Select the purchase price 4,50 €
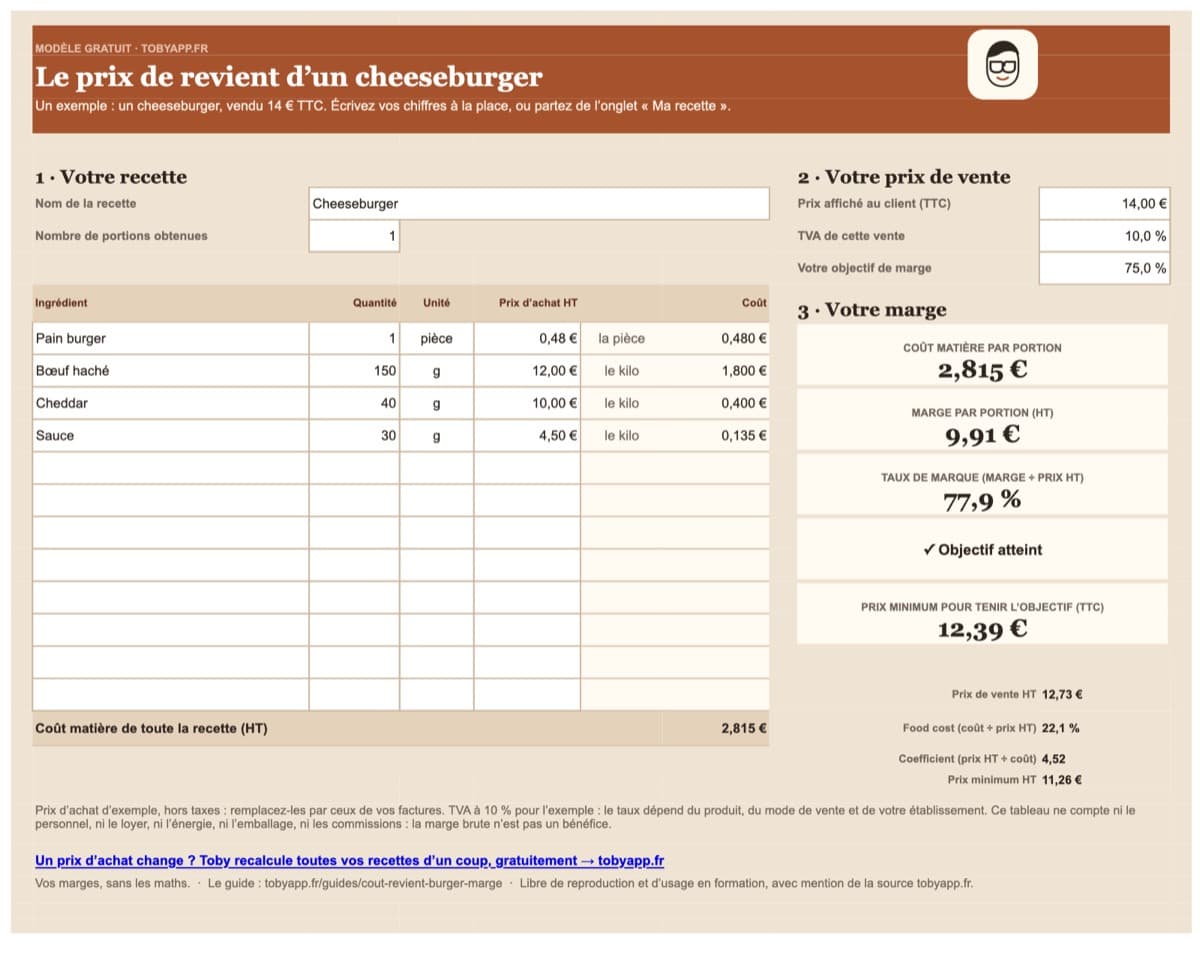1200x975 pixels. [527, 435]
